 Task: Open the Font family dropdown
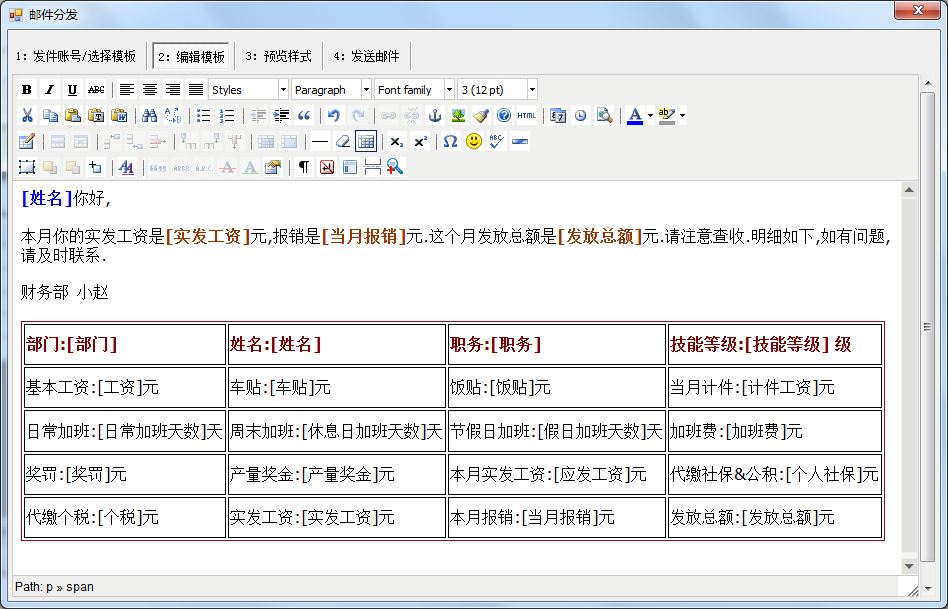(410, 88)
